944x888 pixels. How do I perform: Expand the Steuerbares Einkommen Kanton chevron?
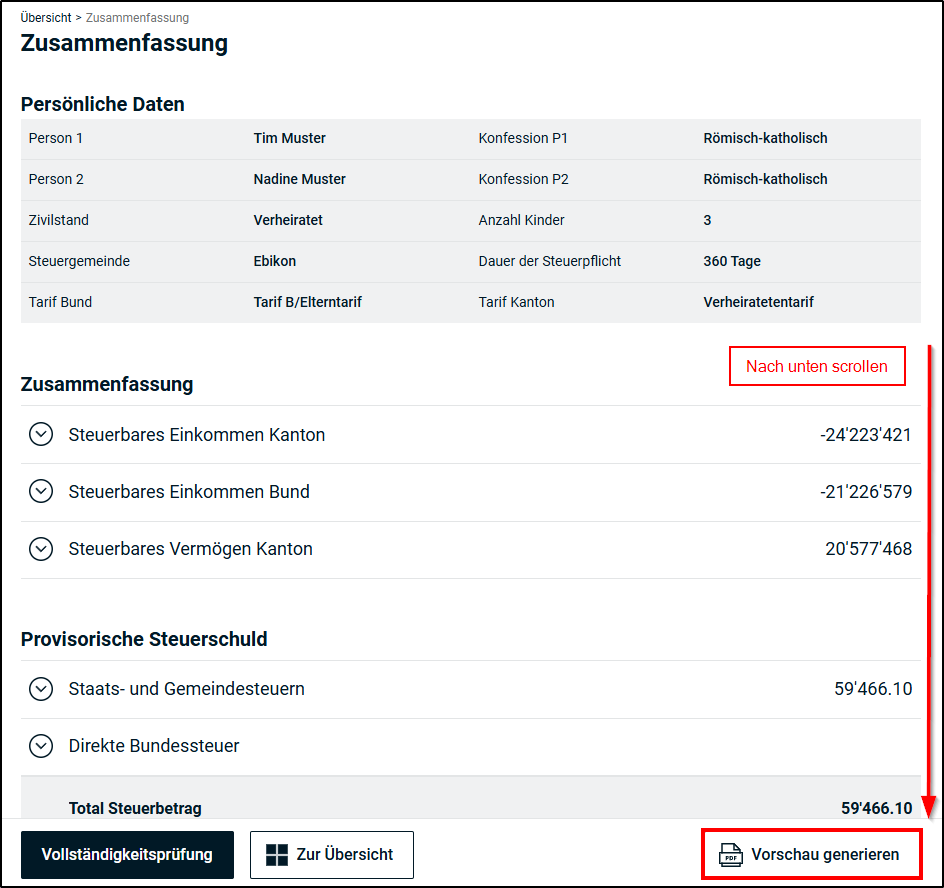coord(41,434)
